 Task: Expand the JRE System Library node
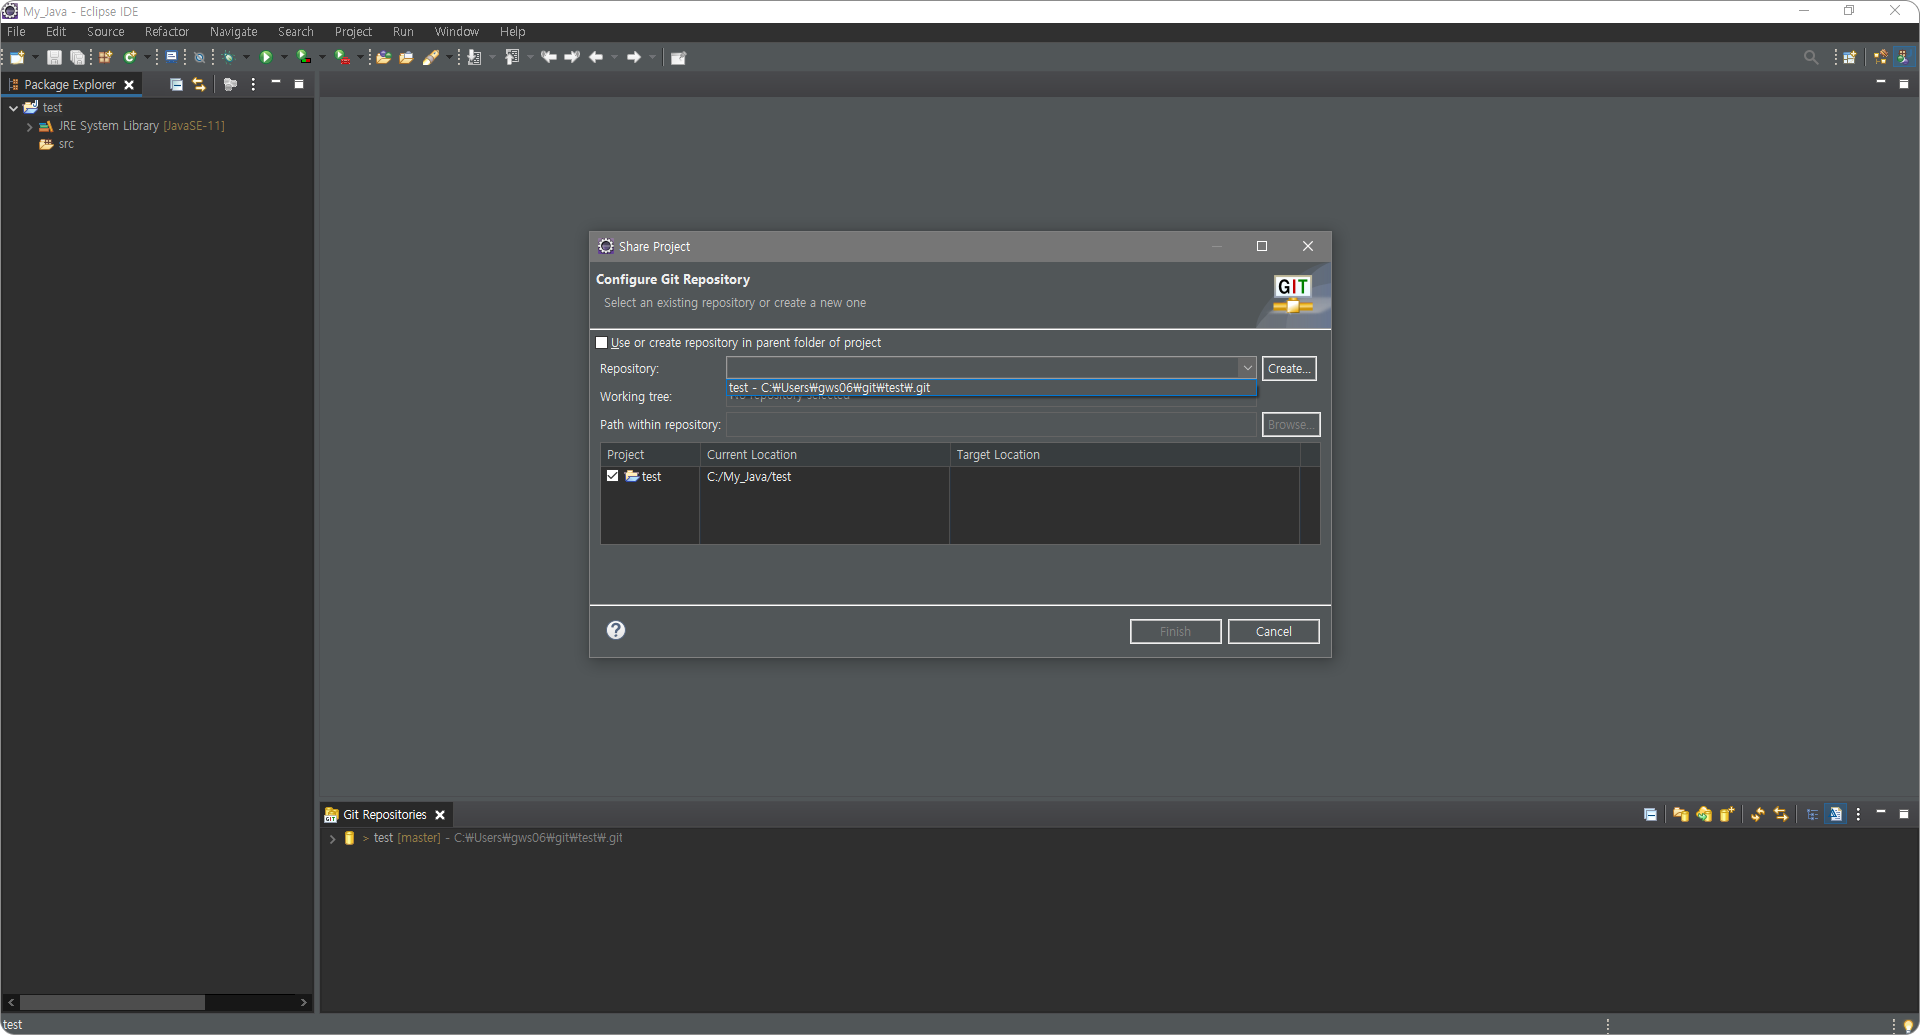(30, 127)
